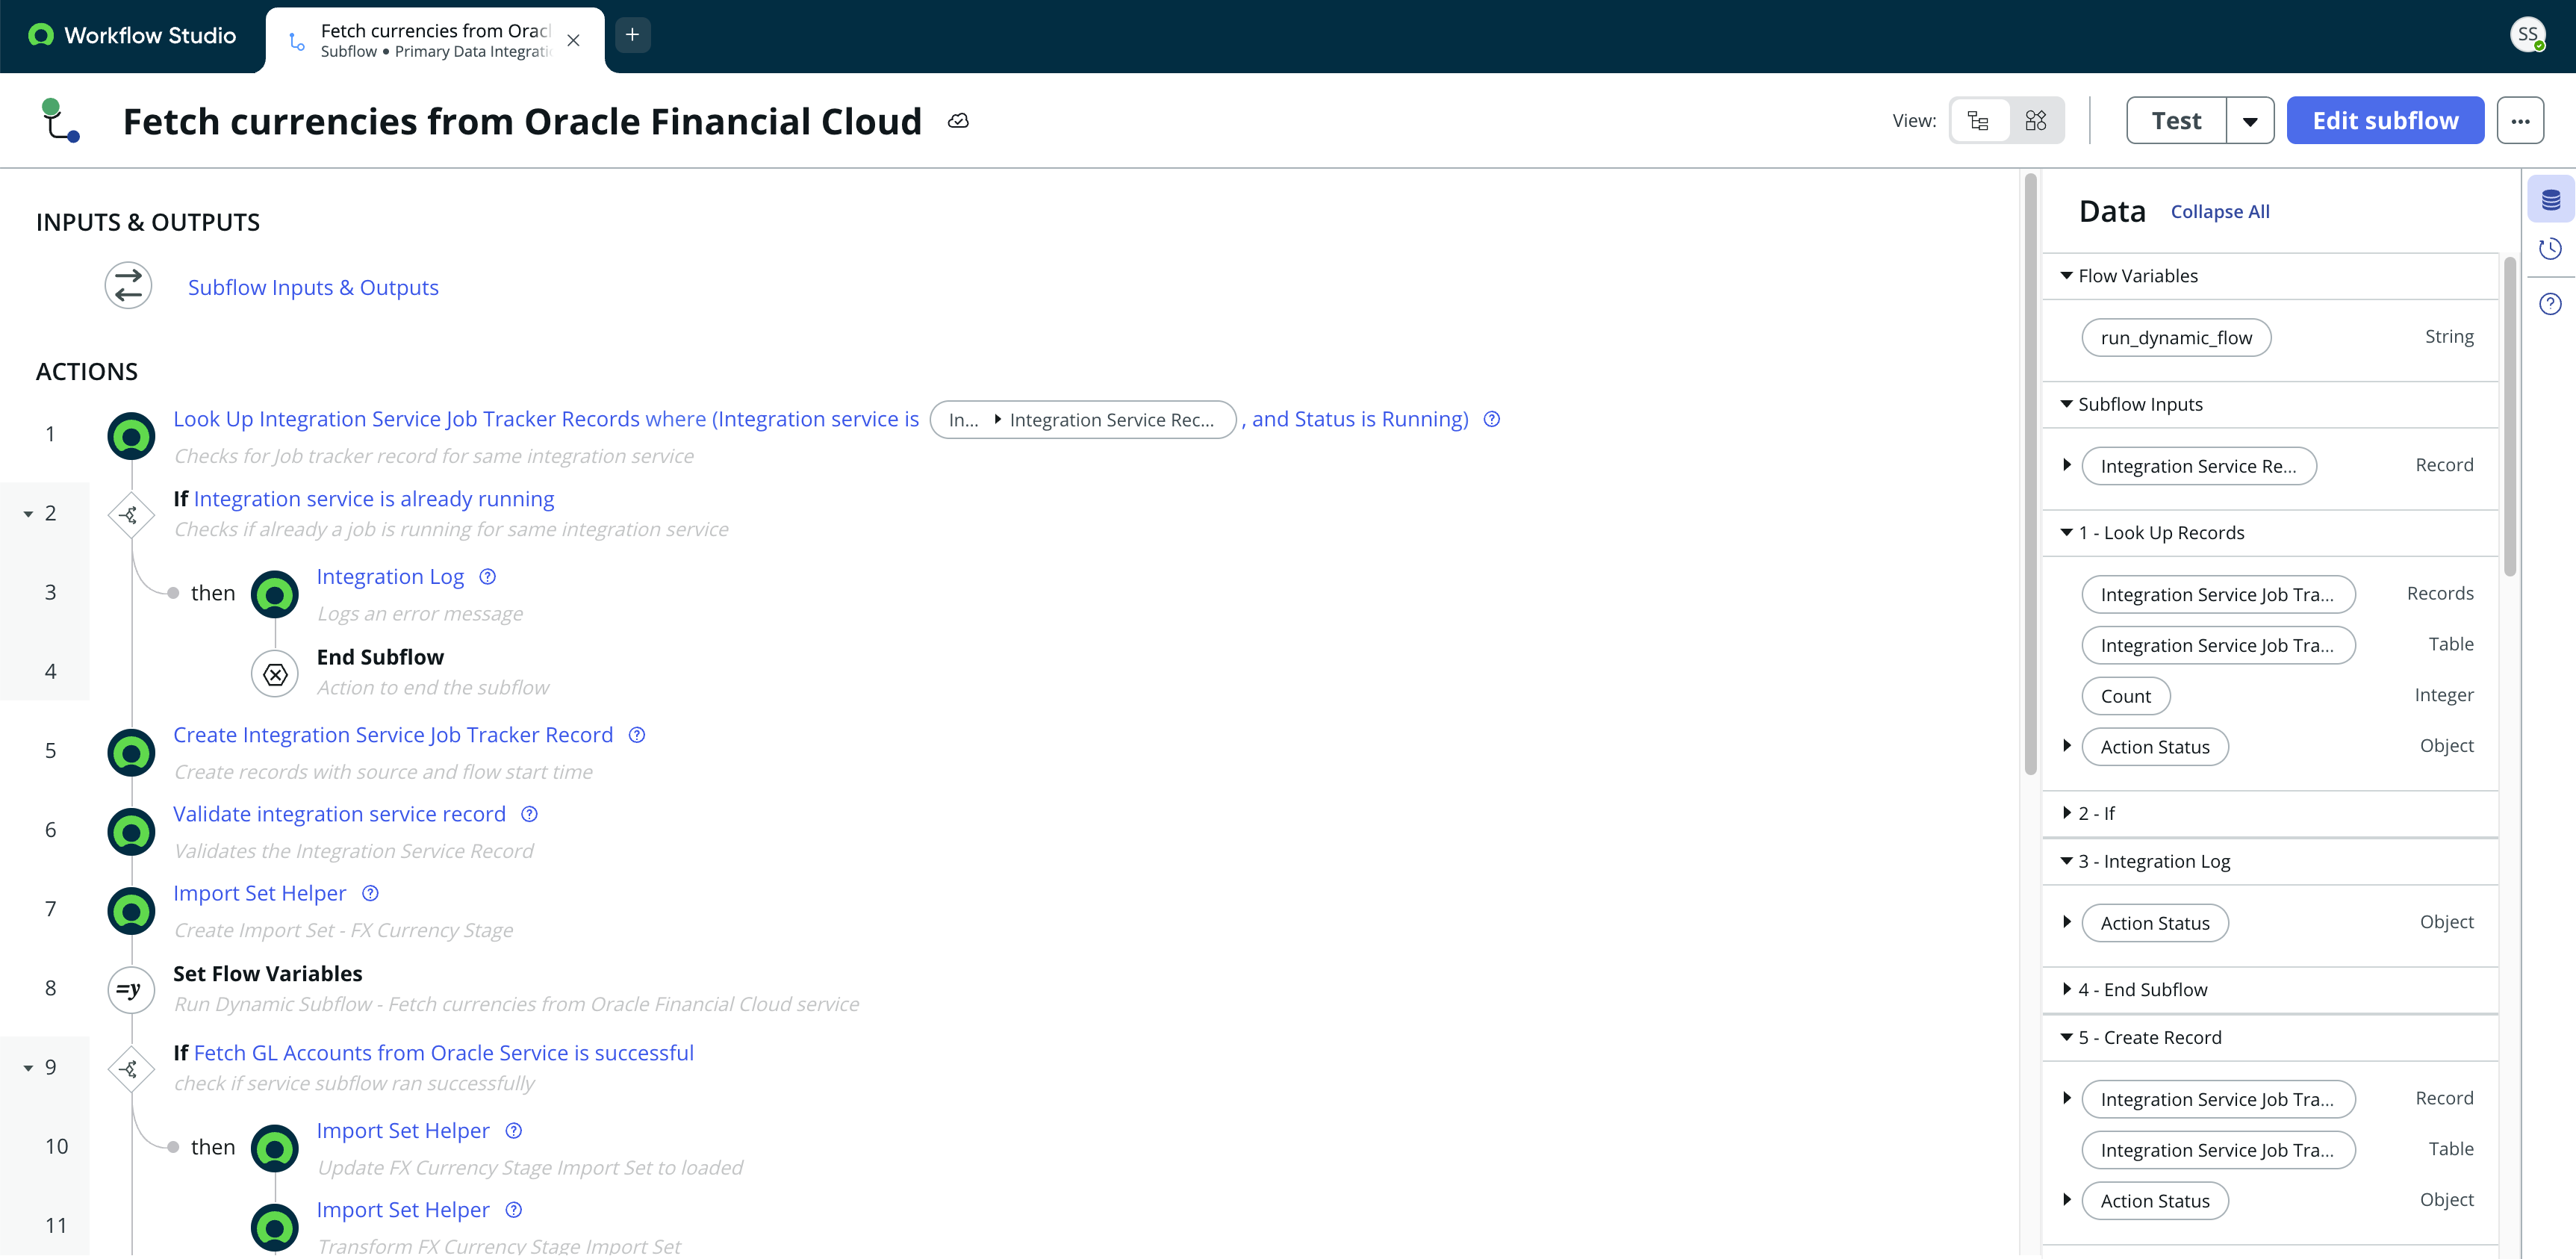The width and height of the screenshot is (2576, 1259).
Task: Click the cloud saved status icon by the title
Action: (958, 121)
